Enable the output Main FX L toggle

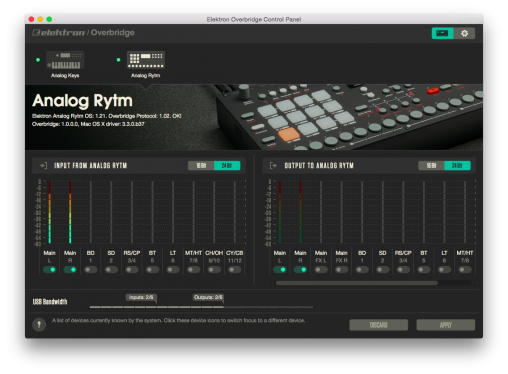(x=321, y=270)
